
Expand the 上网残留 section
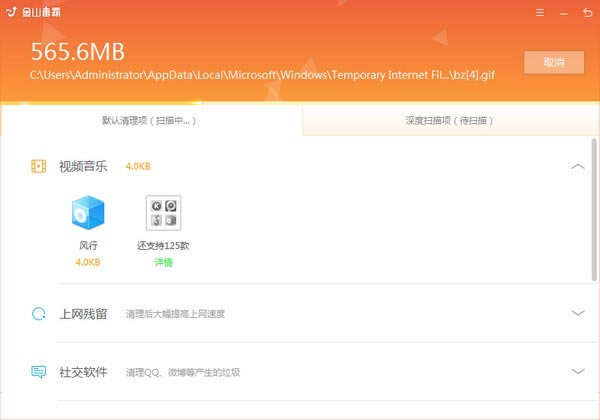click(577, 313)
